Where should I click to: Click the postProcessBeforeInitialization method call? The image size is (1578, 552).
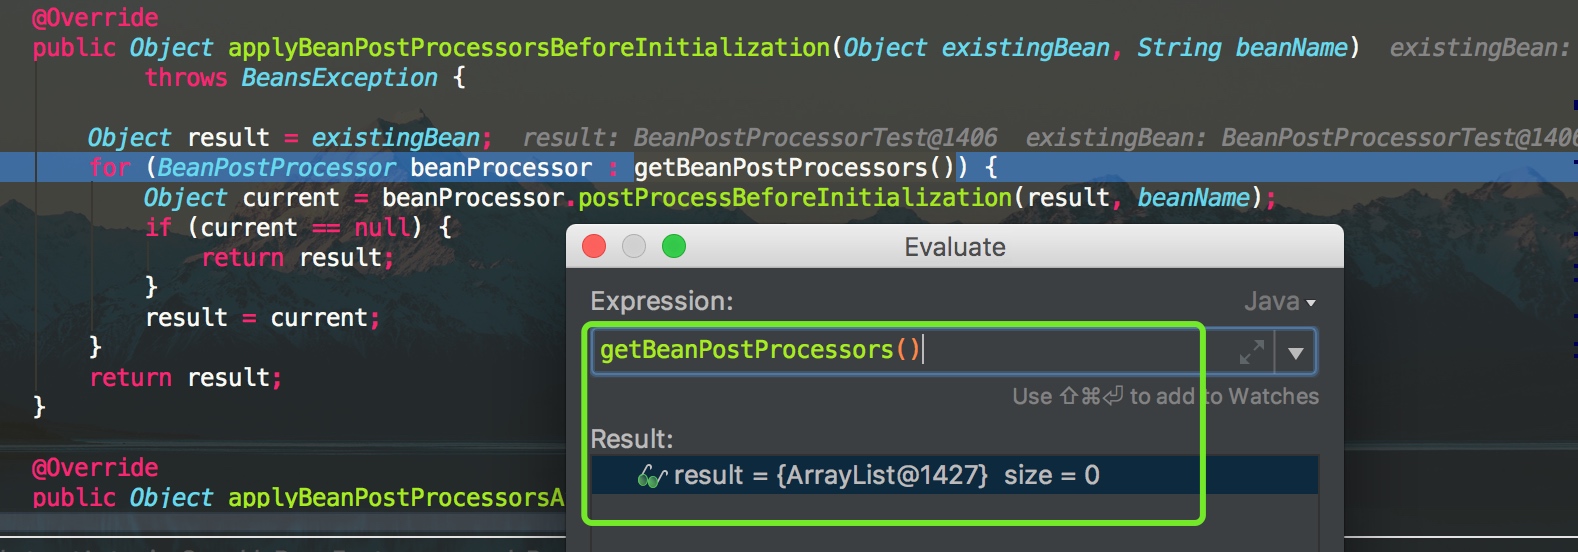795,197
